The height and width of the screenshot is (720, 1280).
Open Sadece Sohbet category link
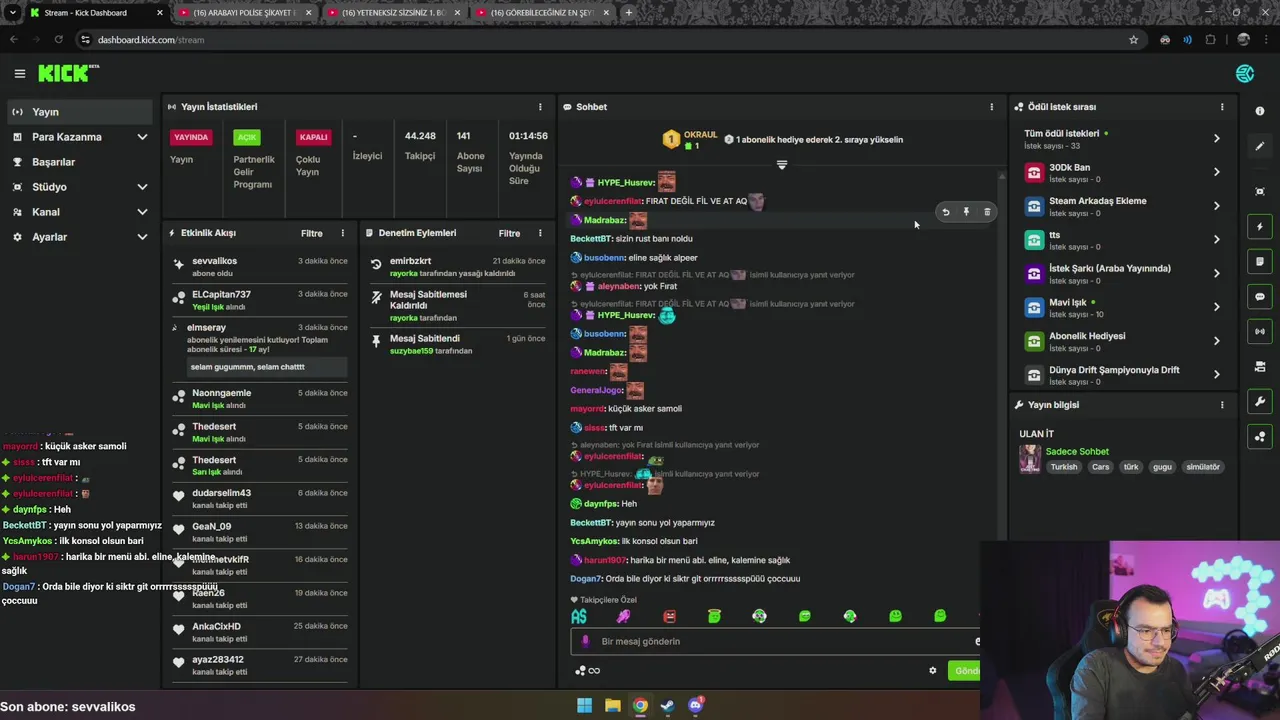pos(1077,451)
